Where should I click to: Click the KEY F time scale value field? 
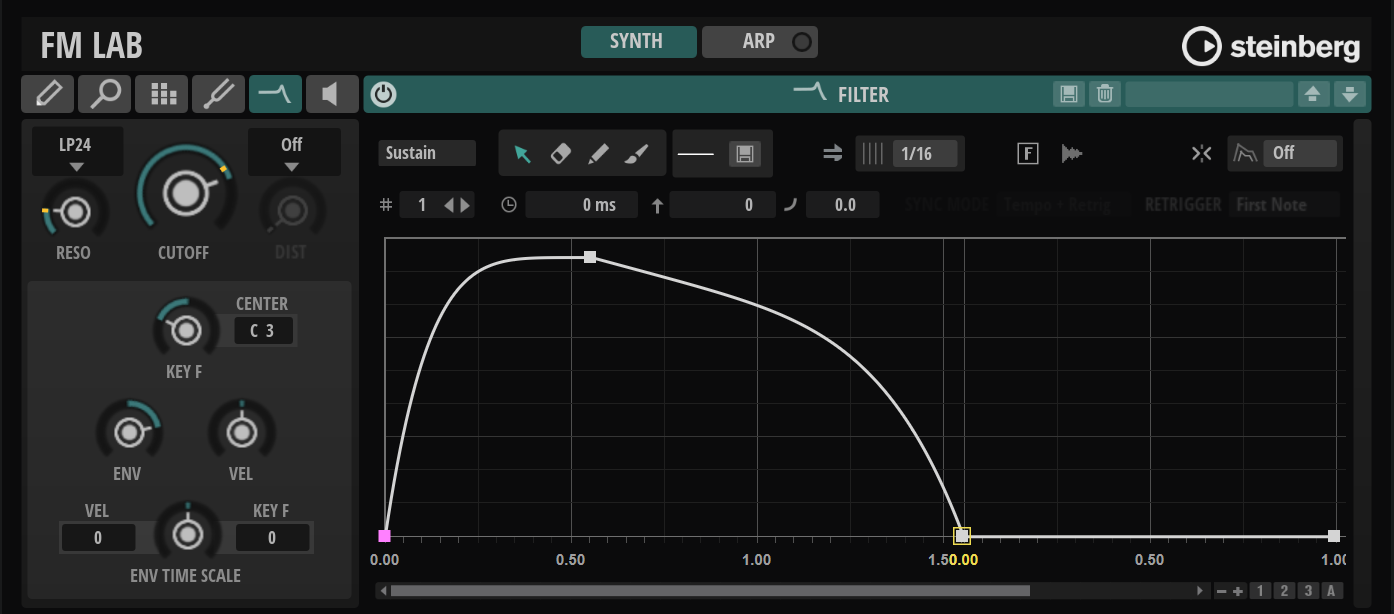coord(272,538)
